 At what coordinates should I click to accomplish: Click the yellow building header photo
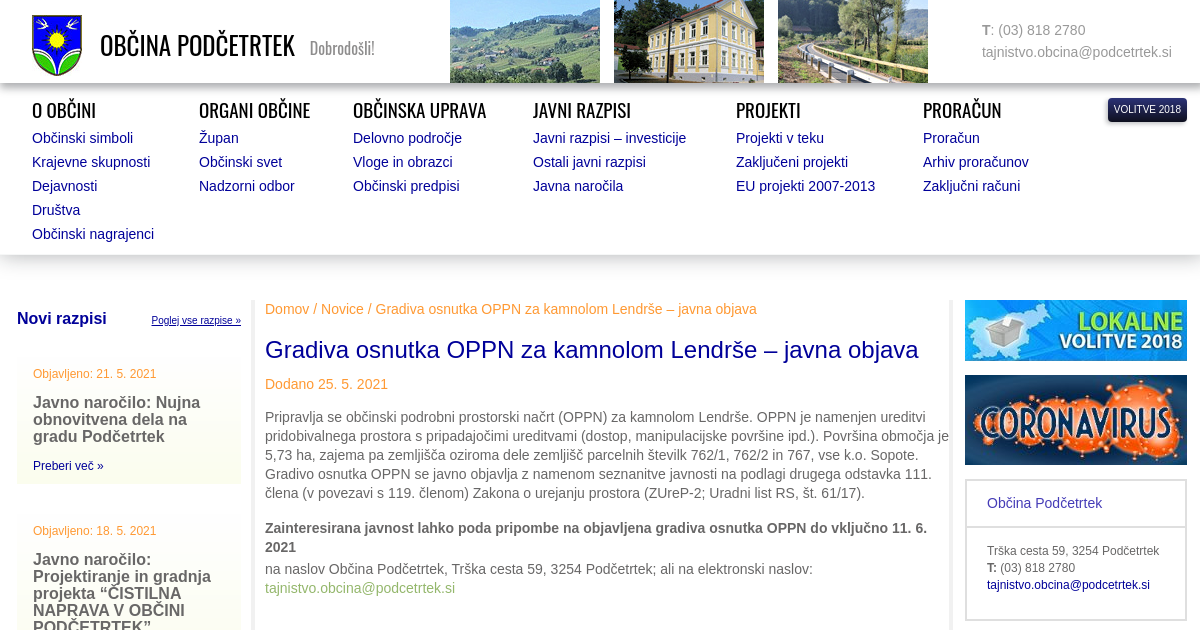pyautogui.click(x=688, y=41)
